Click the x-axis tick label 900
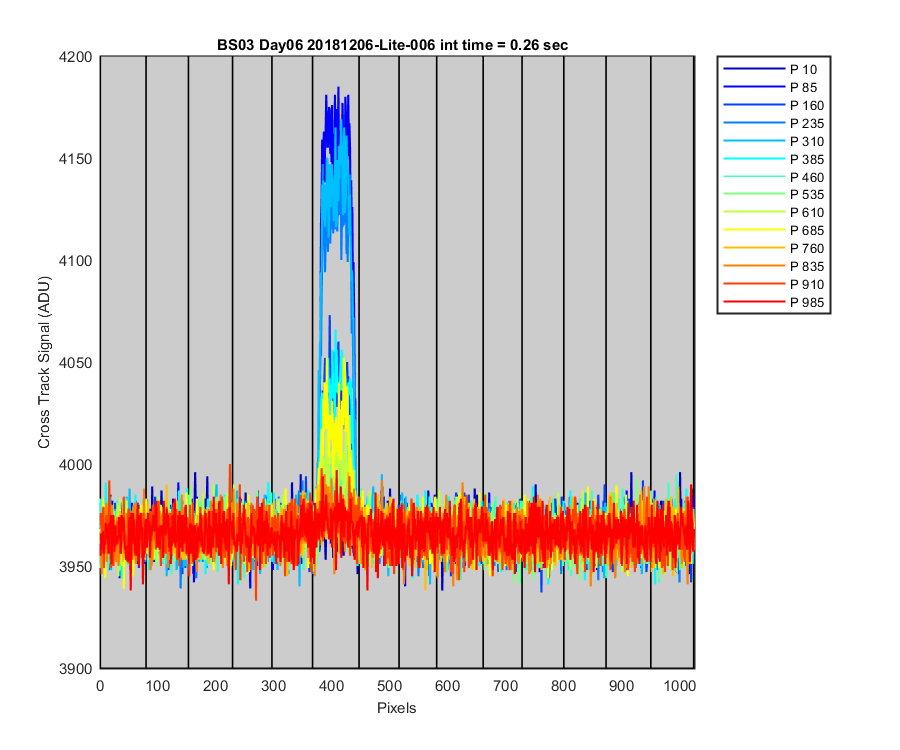Viewport: 900px width, 750px height. click(621, 686)
